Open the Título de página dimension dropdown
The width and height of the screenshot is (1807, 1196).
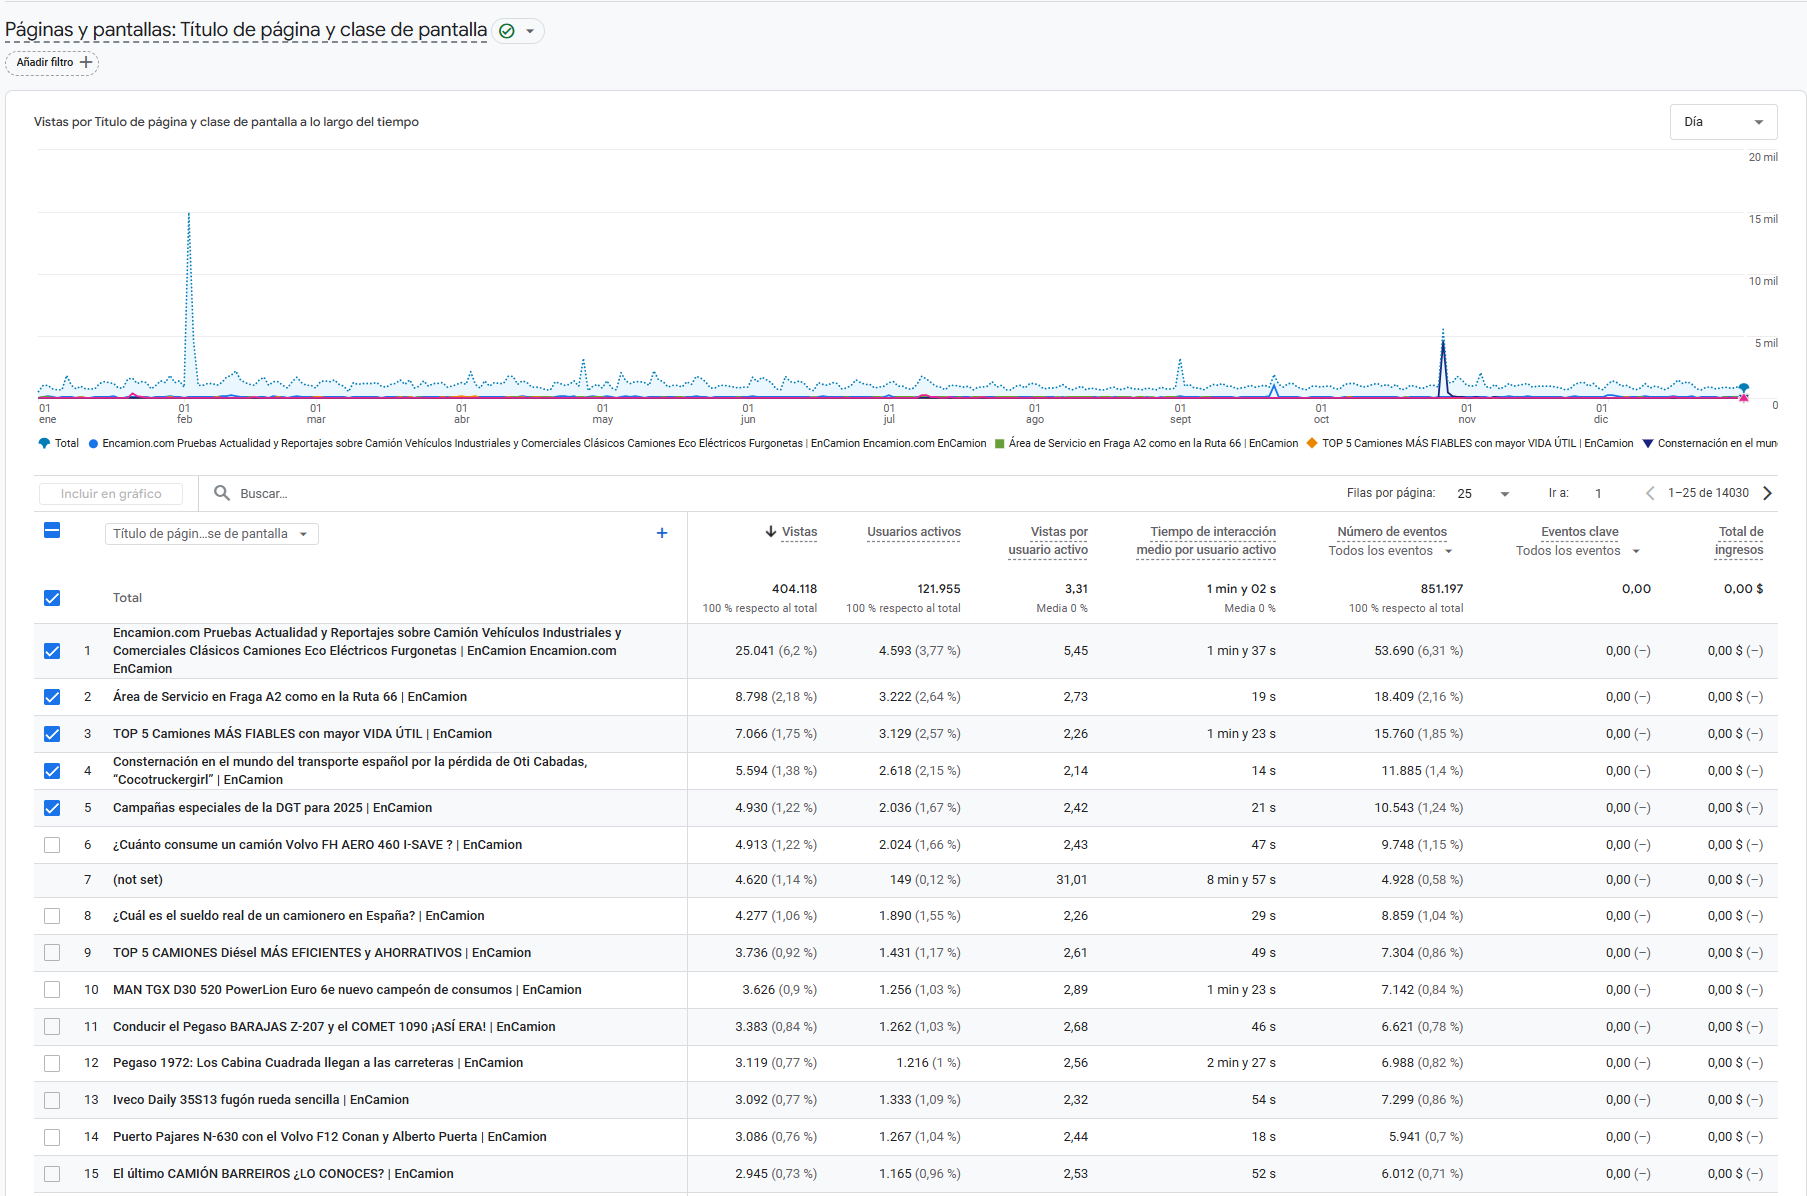pos(211,533)
